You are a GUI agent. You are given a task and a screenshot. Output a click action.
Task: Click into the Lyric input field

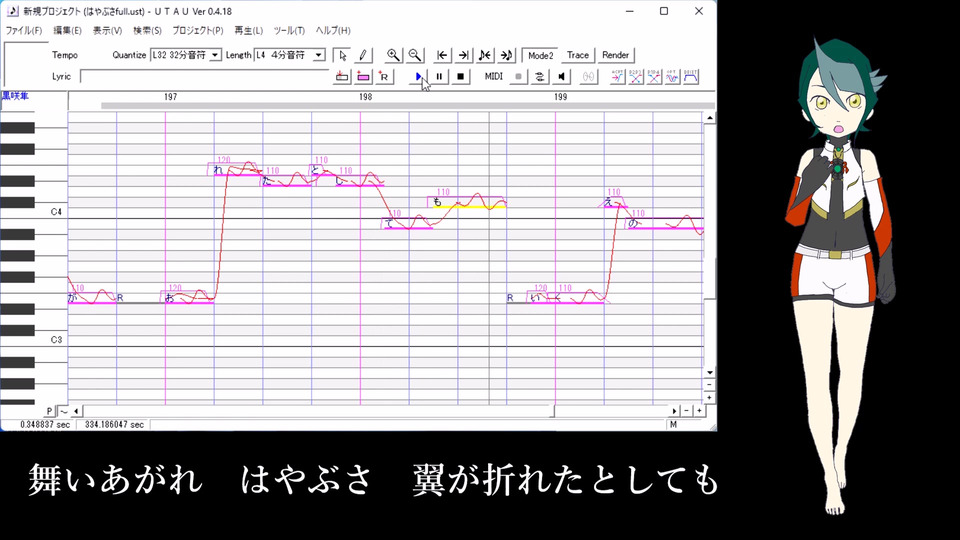pos(205,77)
